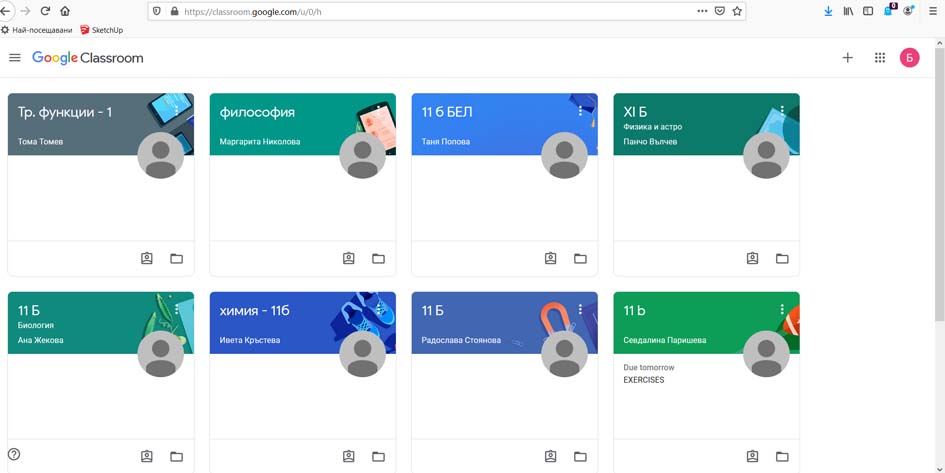Reload the page in the browser

click(x=45, y=12)
